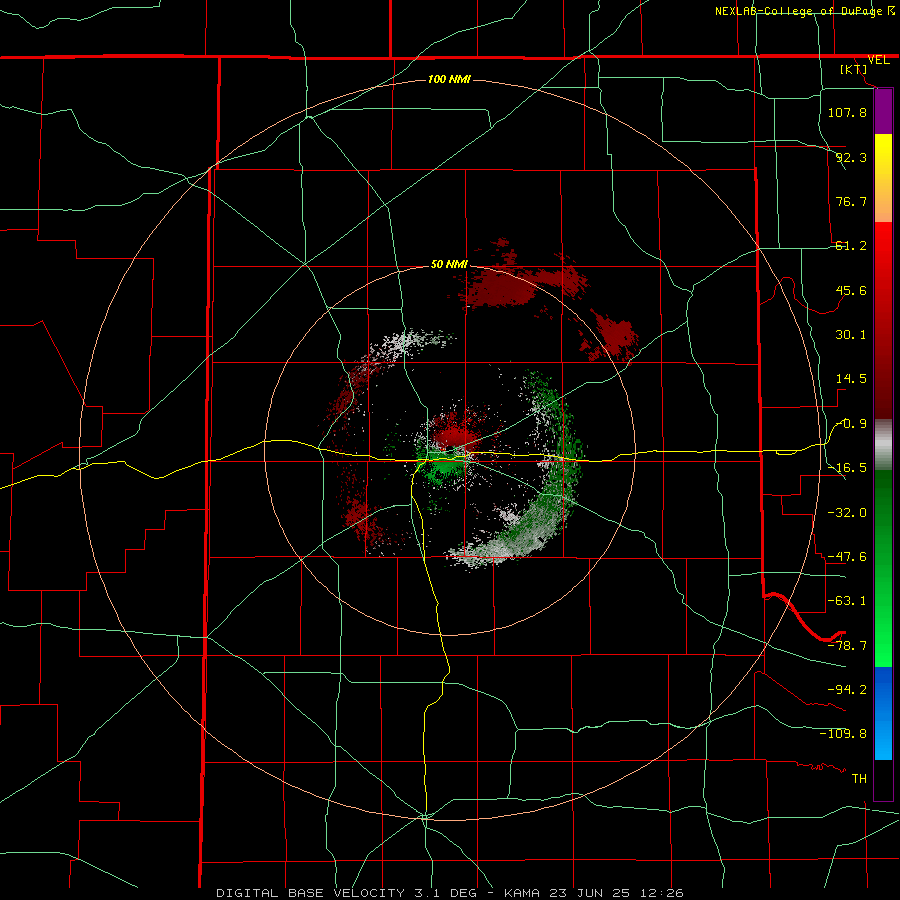This screenshot has width=900, height=900.
Task: Click the purple segment of the color bar
Action: (x=883, y=111)
